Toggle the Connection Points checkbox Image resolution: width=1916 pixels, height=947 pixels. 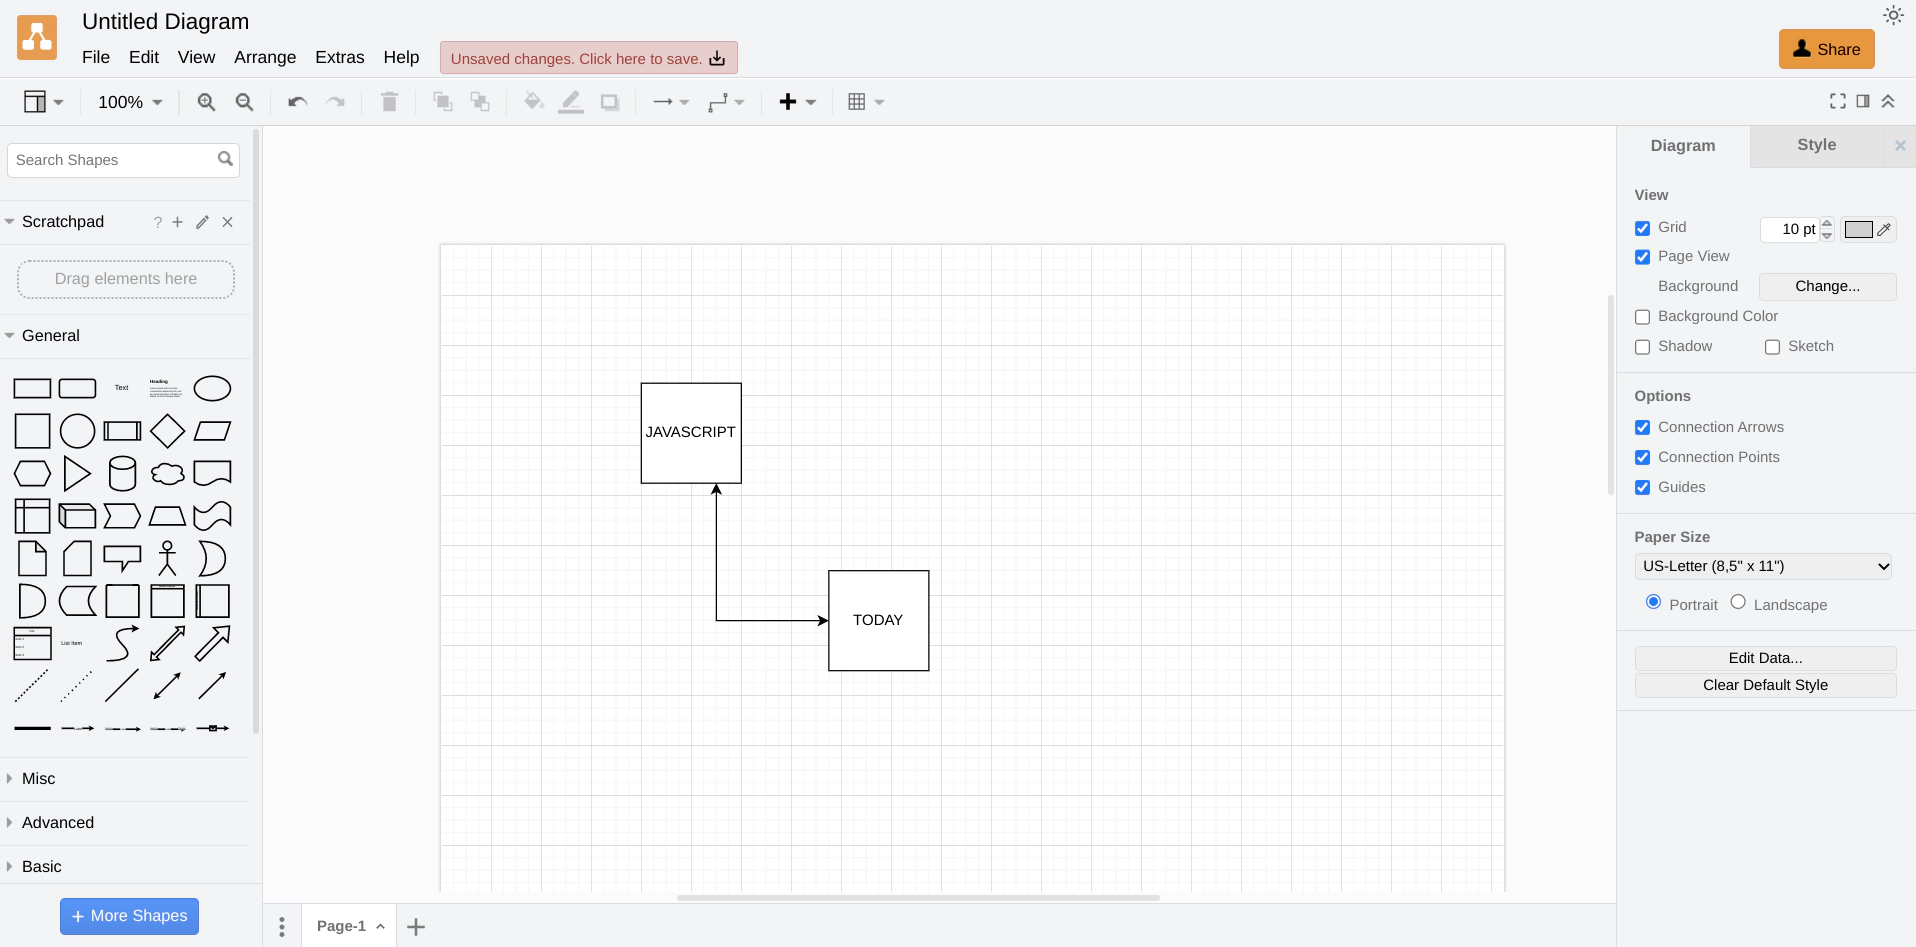(1642, 458)
